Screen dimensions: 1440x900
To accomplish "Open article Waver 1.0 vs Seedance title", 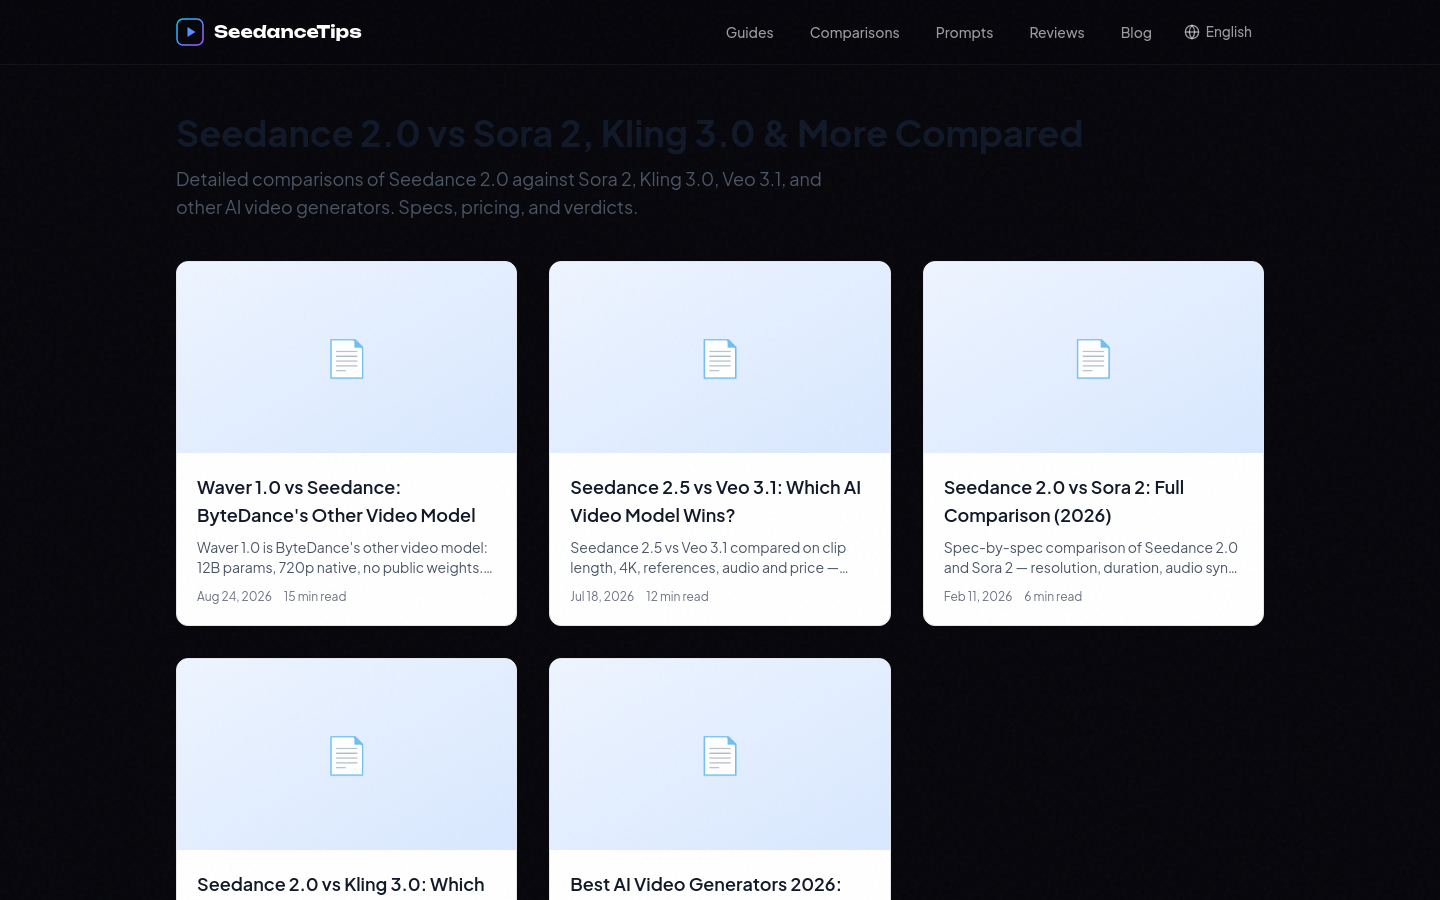I will [x=336, y=501].
